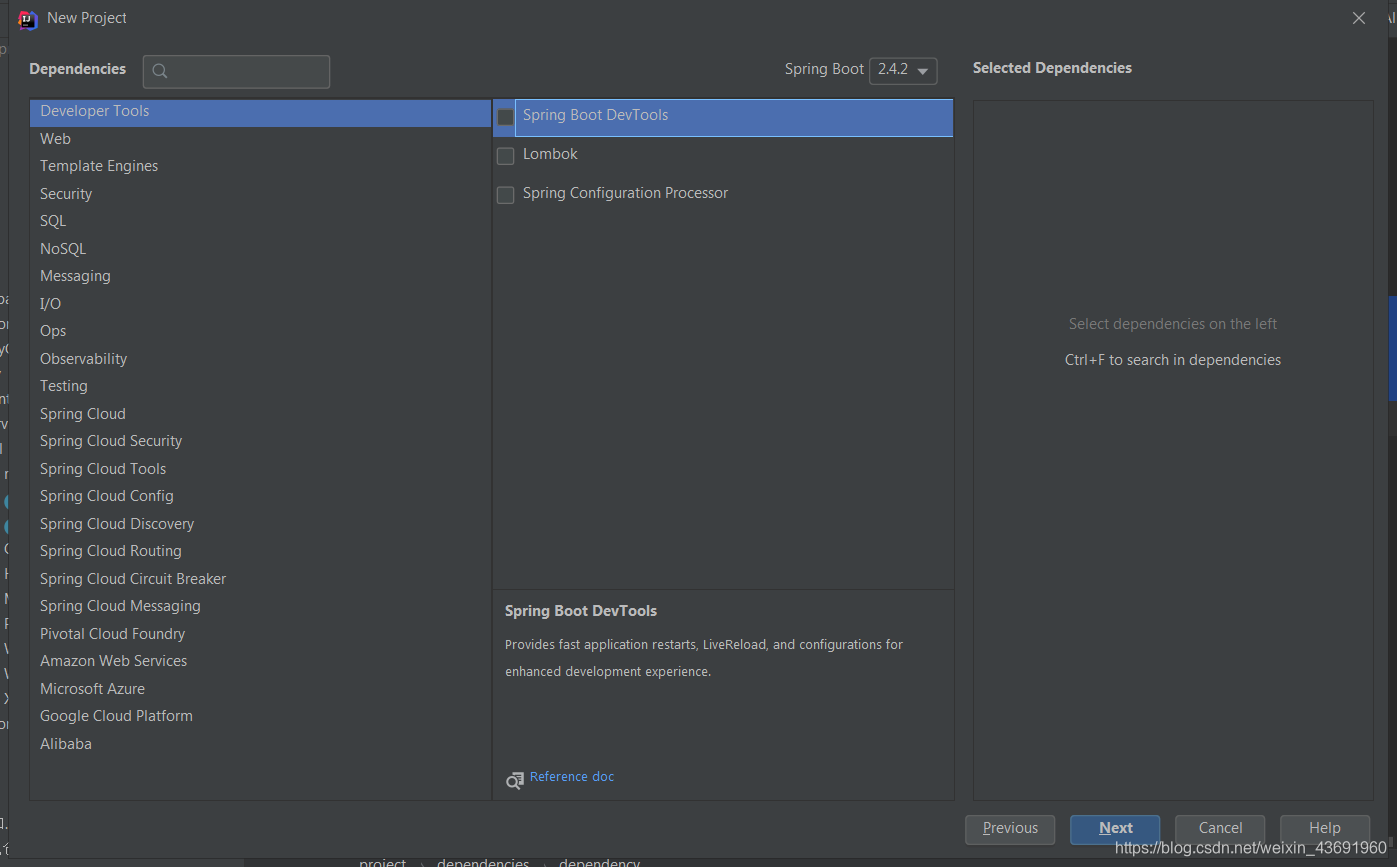The image size is (1397, 867).
Task: Choose the Testing category
Action: (x=260, y=386)
